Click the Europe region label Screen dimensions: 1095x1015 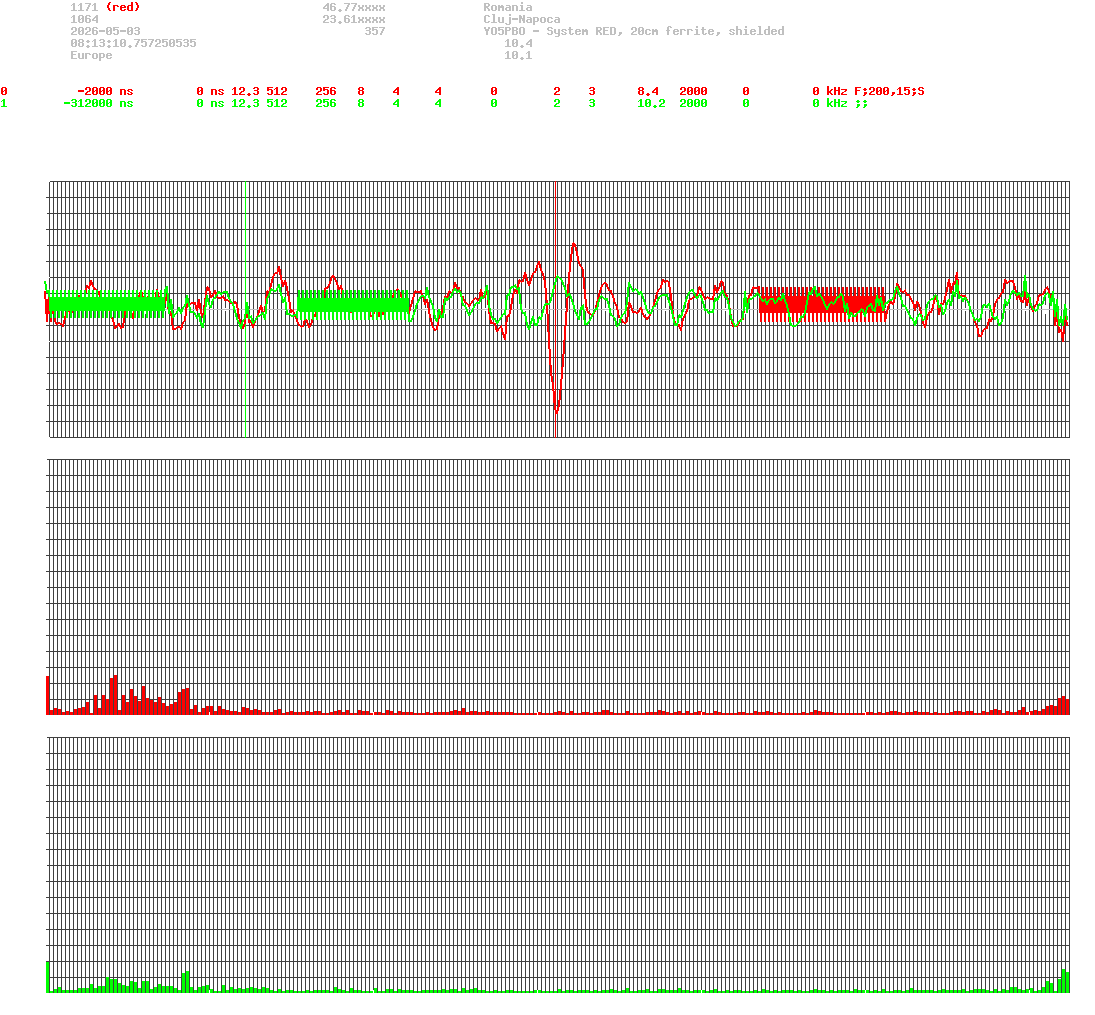91,54
